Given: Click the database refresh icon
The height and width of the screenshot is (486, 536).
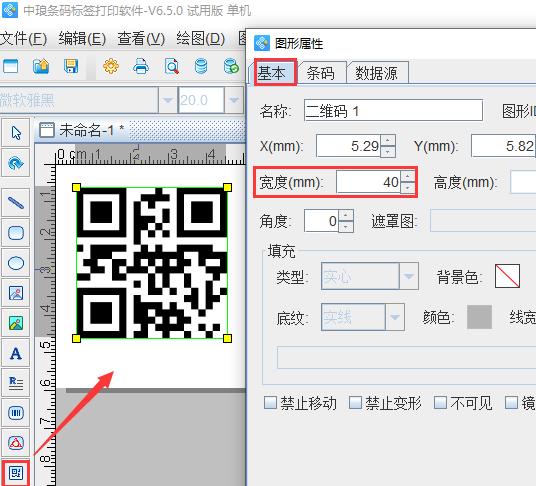Looking at the screenshot, I should tap(231, 66).
